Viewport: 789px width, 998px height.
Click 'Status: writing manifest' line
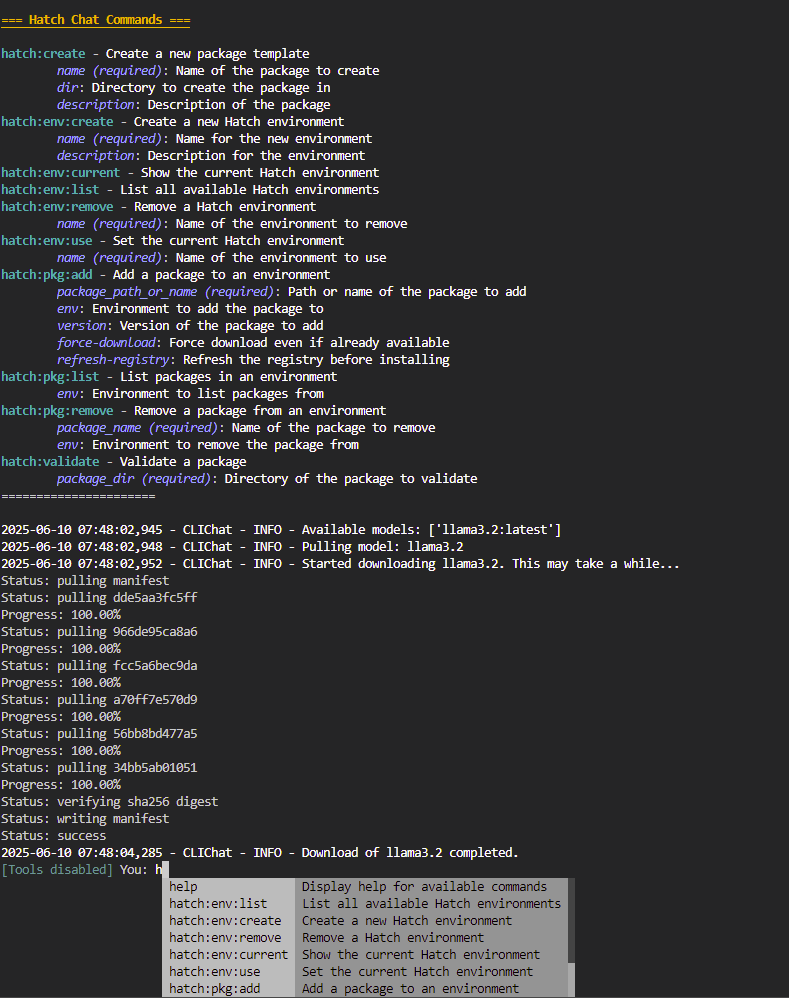85,819
